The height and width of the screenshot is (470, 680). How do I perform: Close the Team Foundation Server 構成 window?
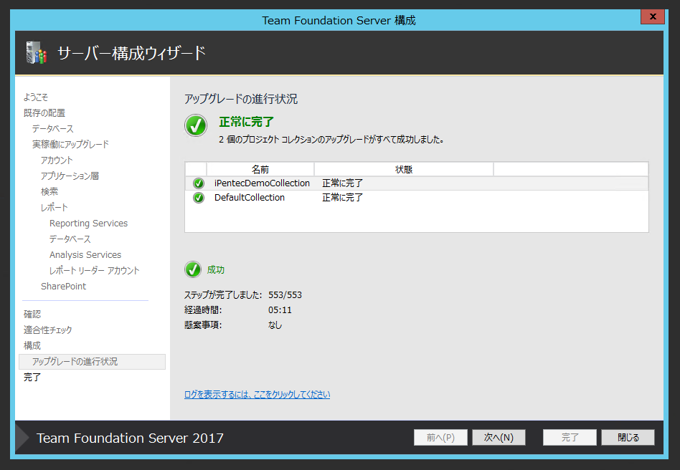[653, 16]
